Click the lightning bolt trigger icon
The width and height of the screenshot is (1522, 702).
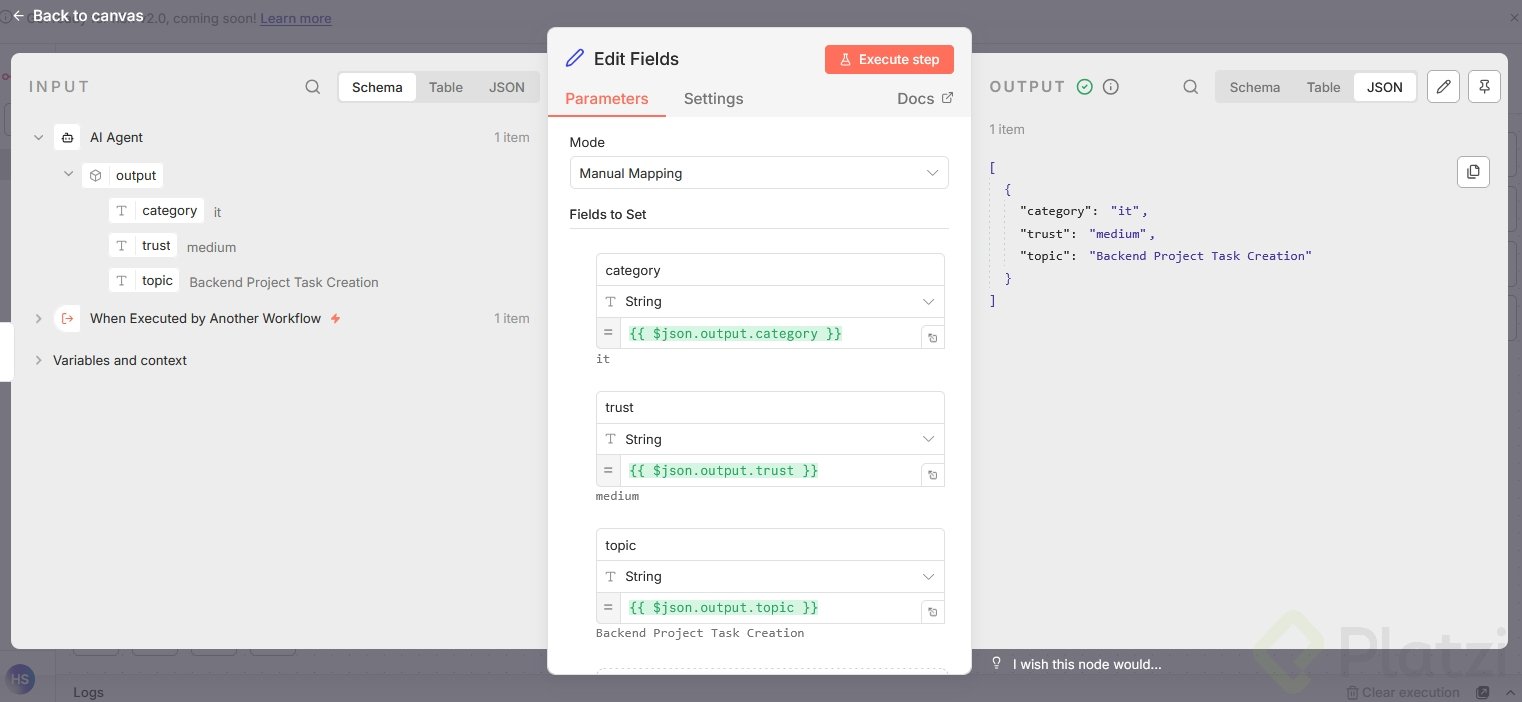[335, 319]
